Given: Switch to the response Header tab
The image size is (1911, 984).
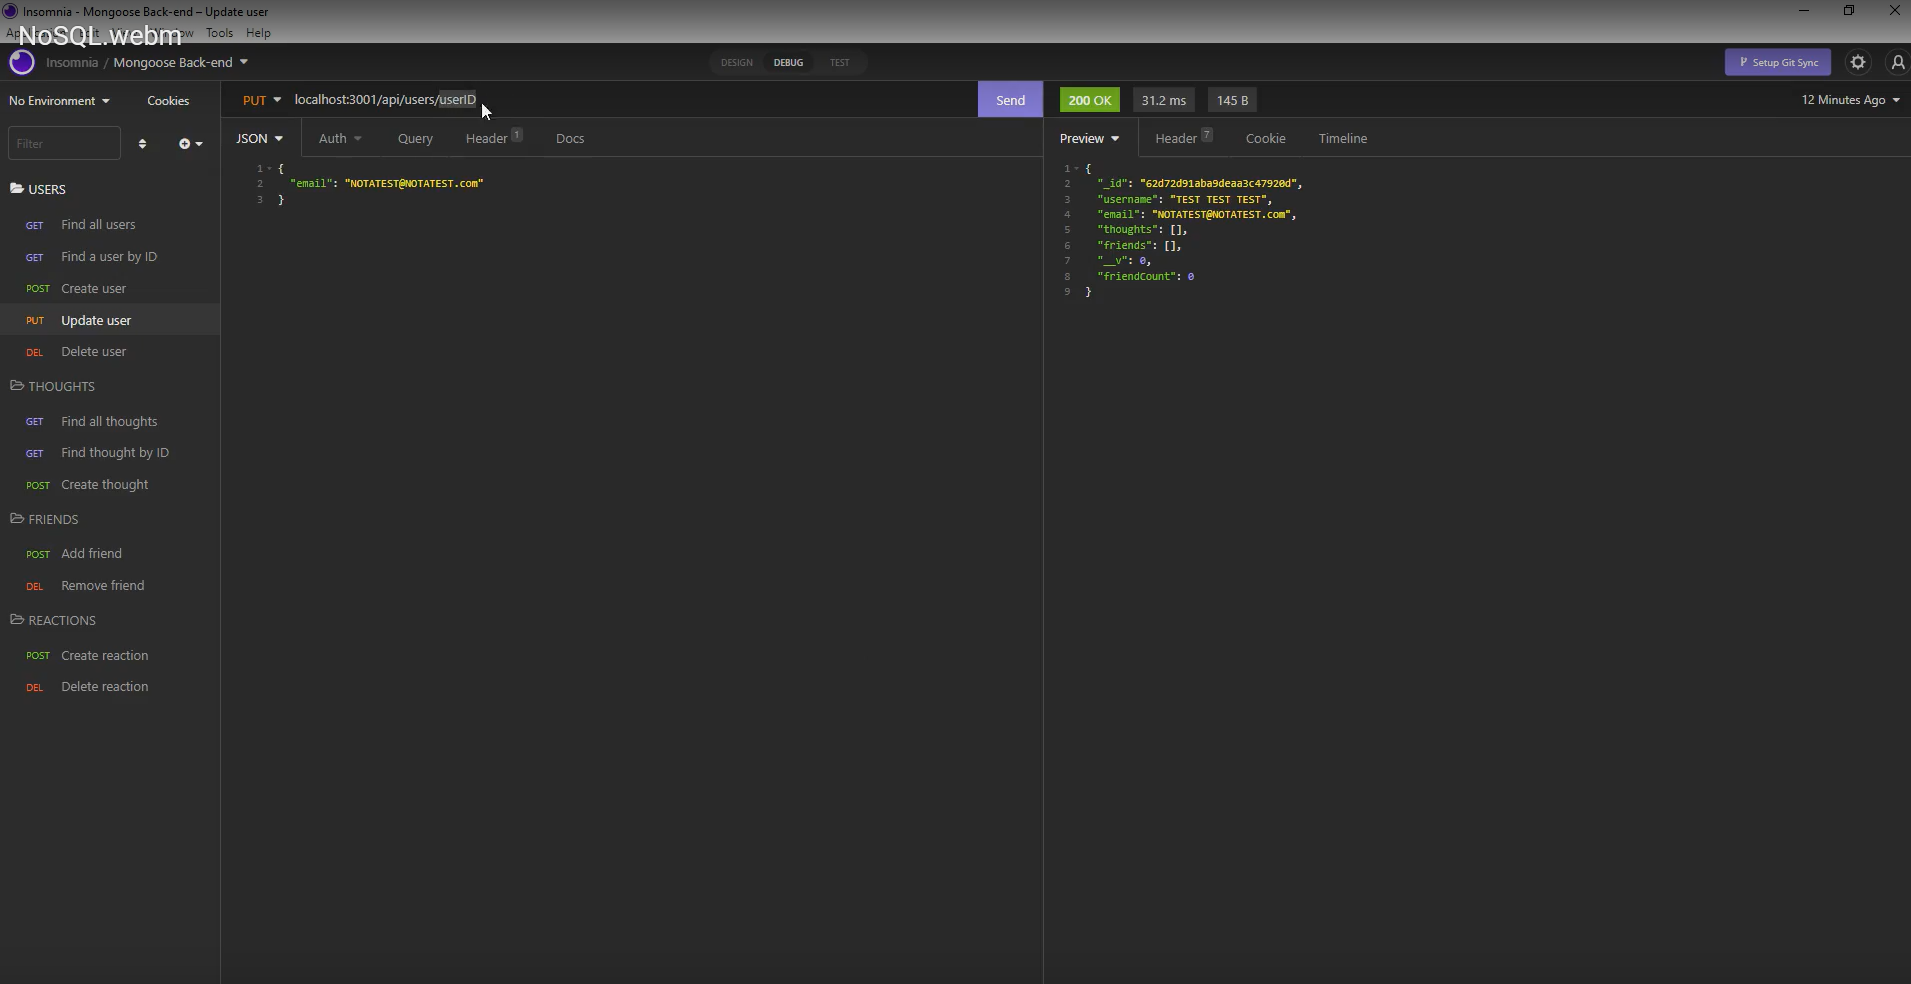Looking at the screenshot, I should (1183, 138).
